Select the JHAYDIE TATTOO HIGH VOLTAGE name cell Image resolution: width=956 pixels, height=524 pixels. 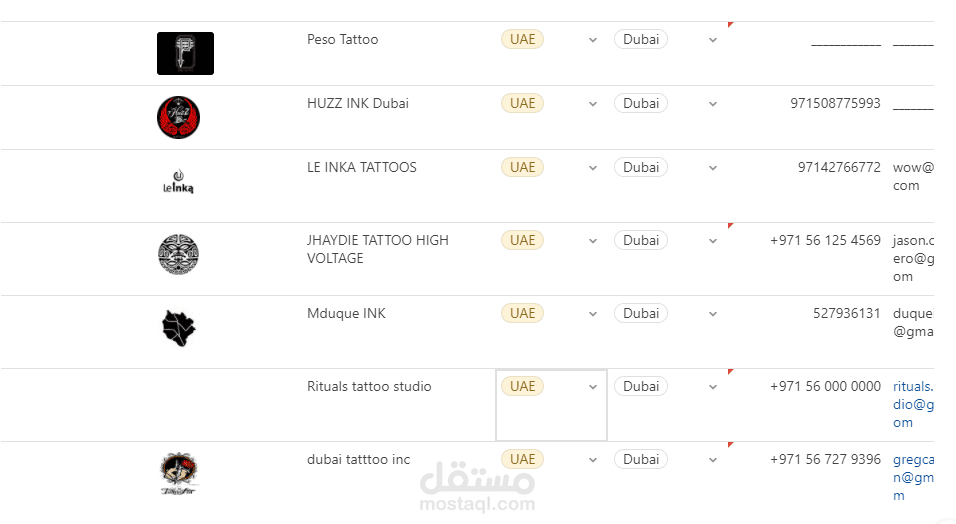click(377, 249)
